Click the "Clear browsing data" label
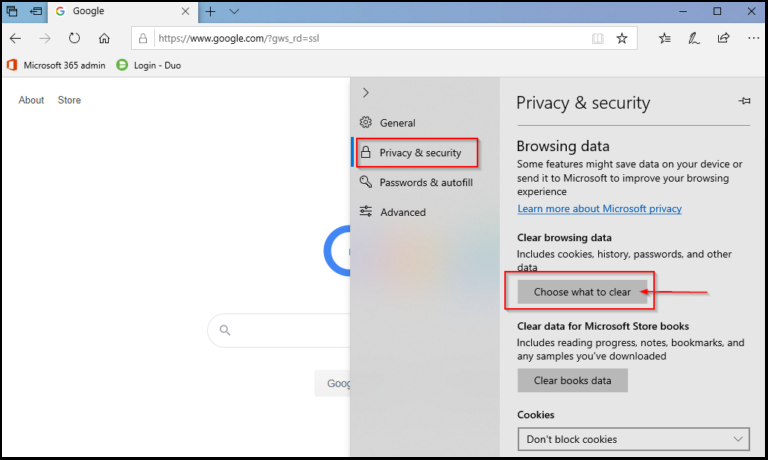Image resolution: width=768 pixels, height=460 pixels. 564,238
